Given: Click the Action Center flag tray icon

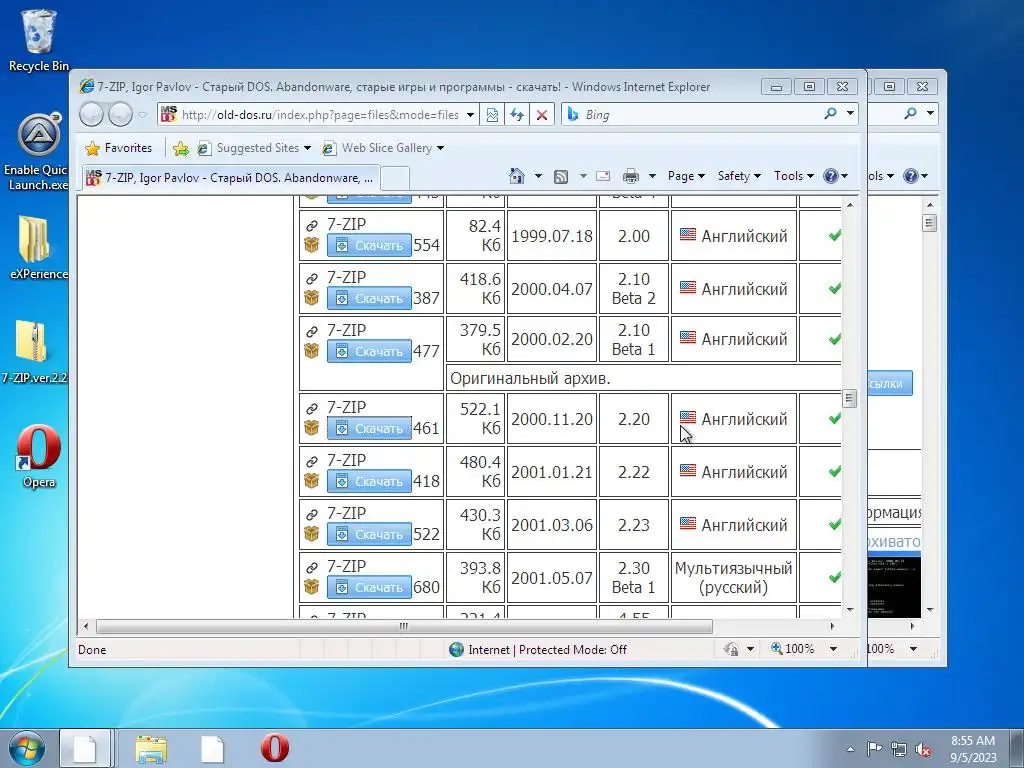Looking at the screenshot, I should point(874,748).
